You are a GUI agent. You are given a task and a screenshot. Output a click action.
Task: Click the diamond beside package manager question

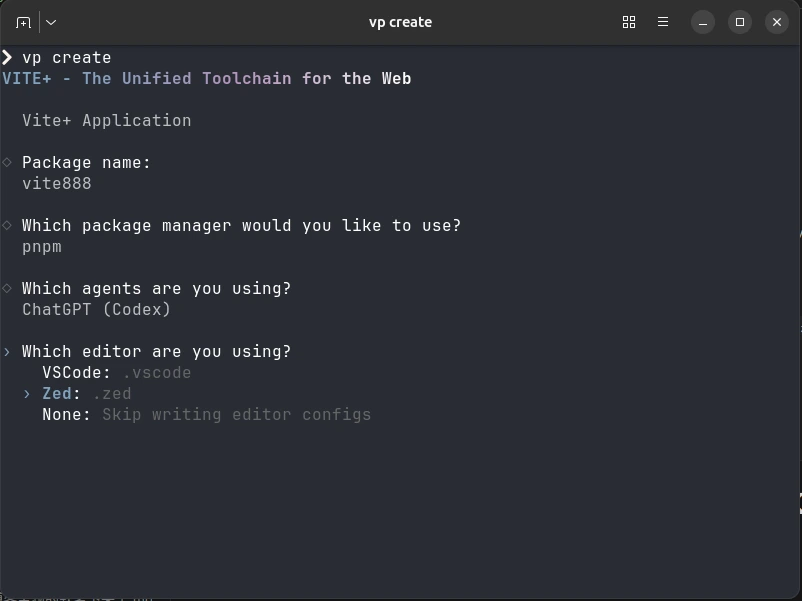coord(7,225)
